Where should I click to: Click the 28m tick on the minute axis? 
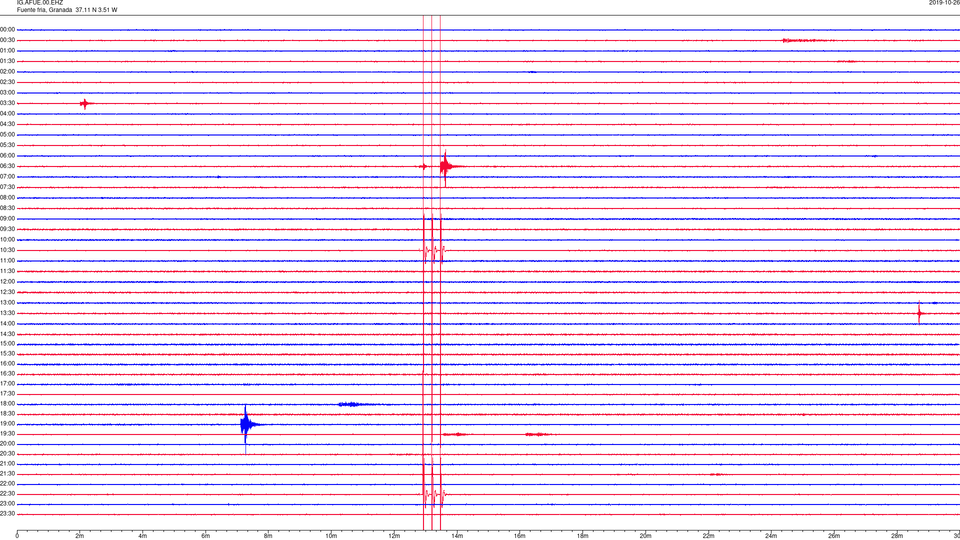[x=897, y=536]
